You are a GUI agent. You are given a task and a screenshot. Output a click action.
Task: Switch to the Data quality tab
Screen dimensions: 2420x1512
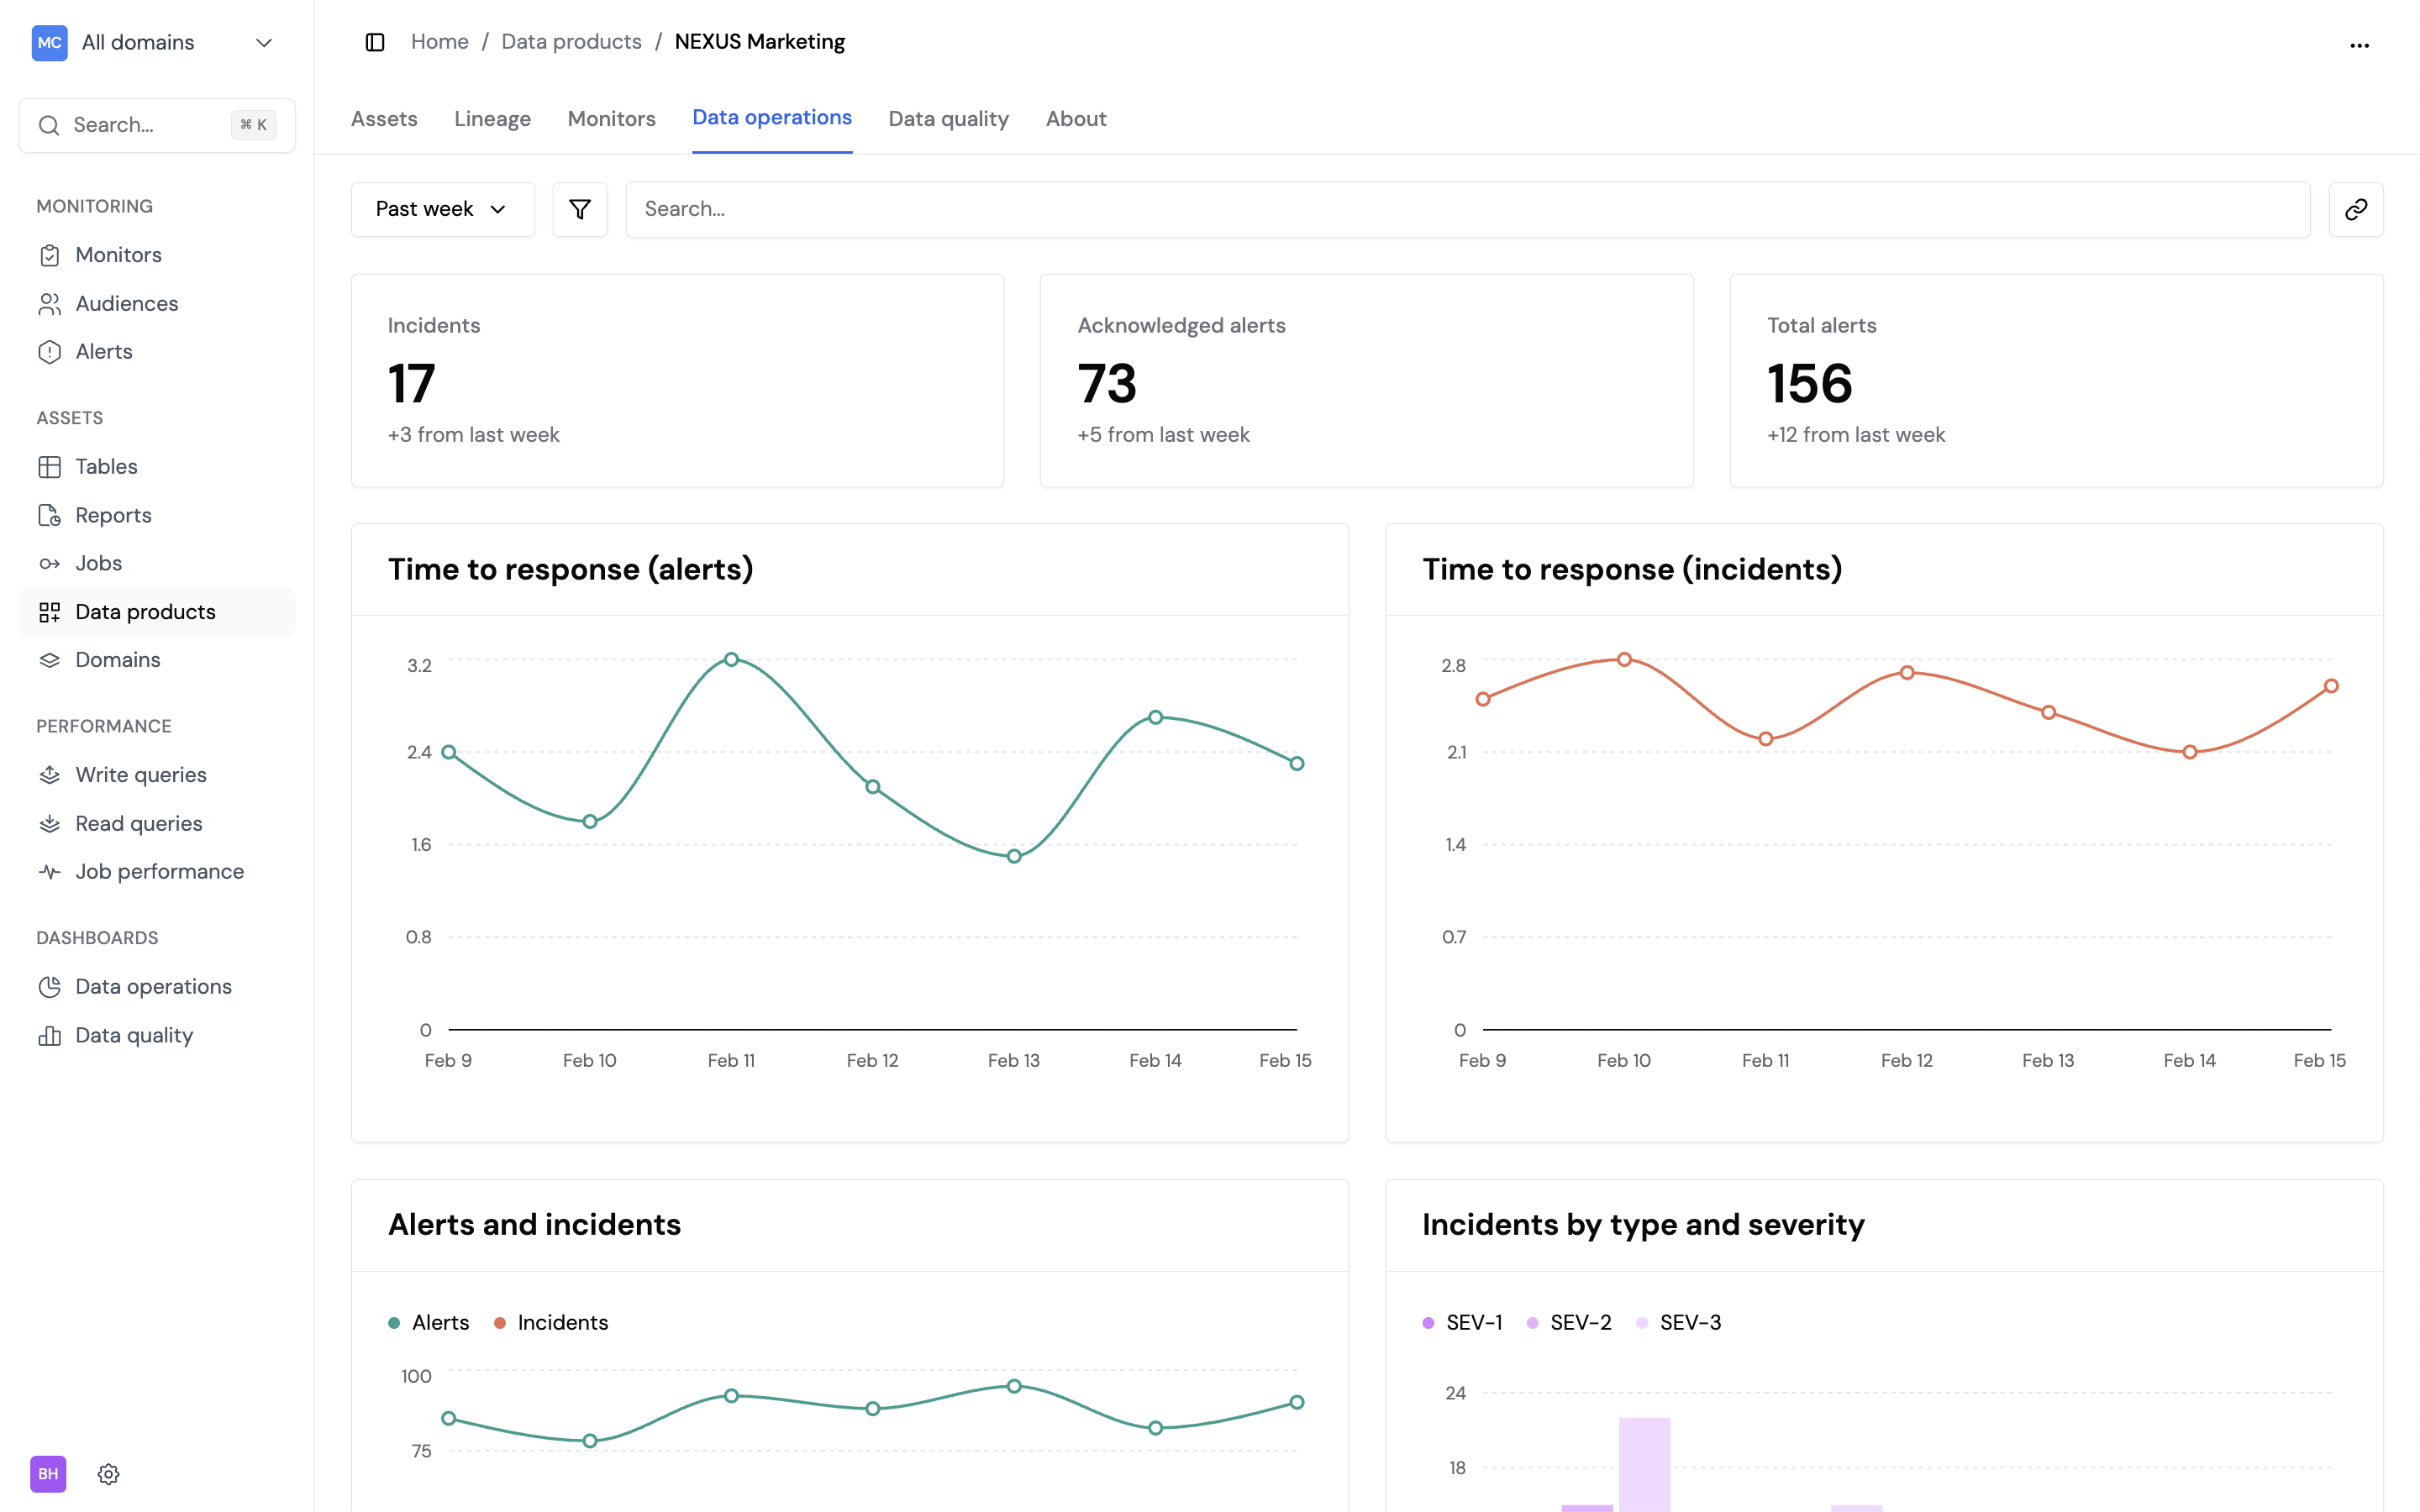click(948, 118)
